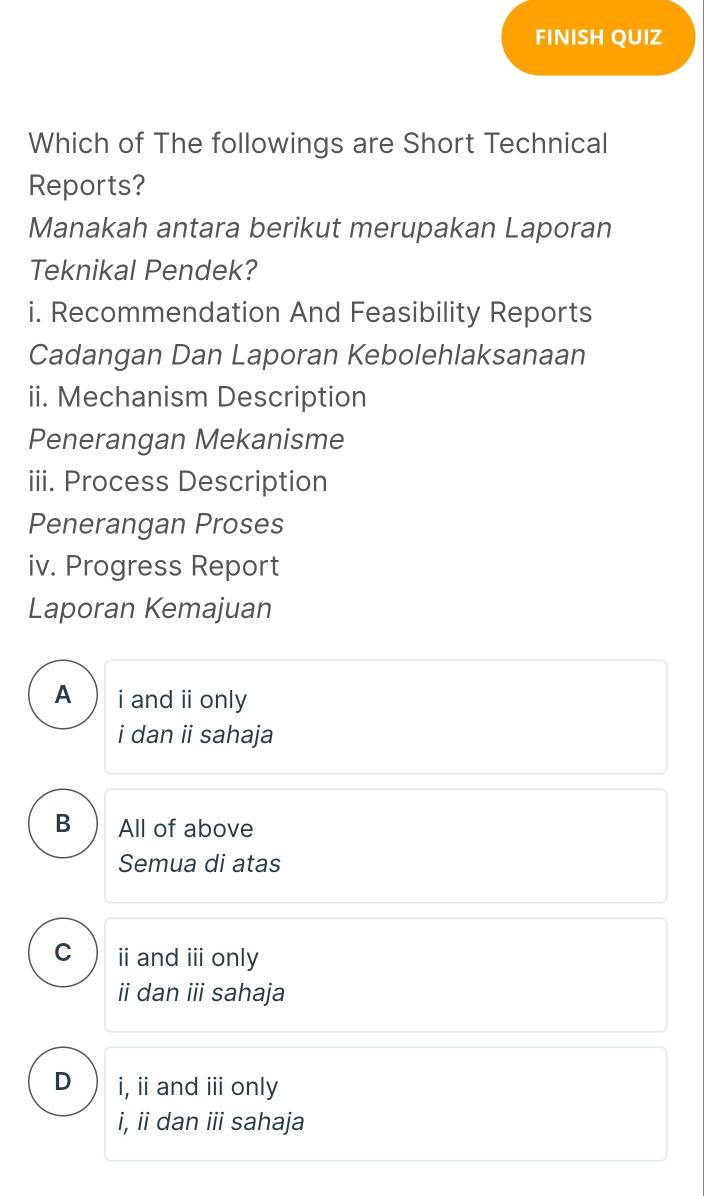This screenshot has width=704, height=1196.
Task: Click option iii Process Description text
Action: (178, 482)
